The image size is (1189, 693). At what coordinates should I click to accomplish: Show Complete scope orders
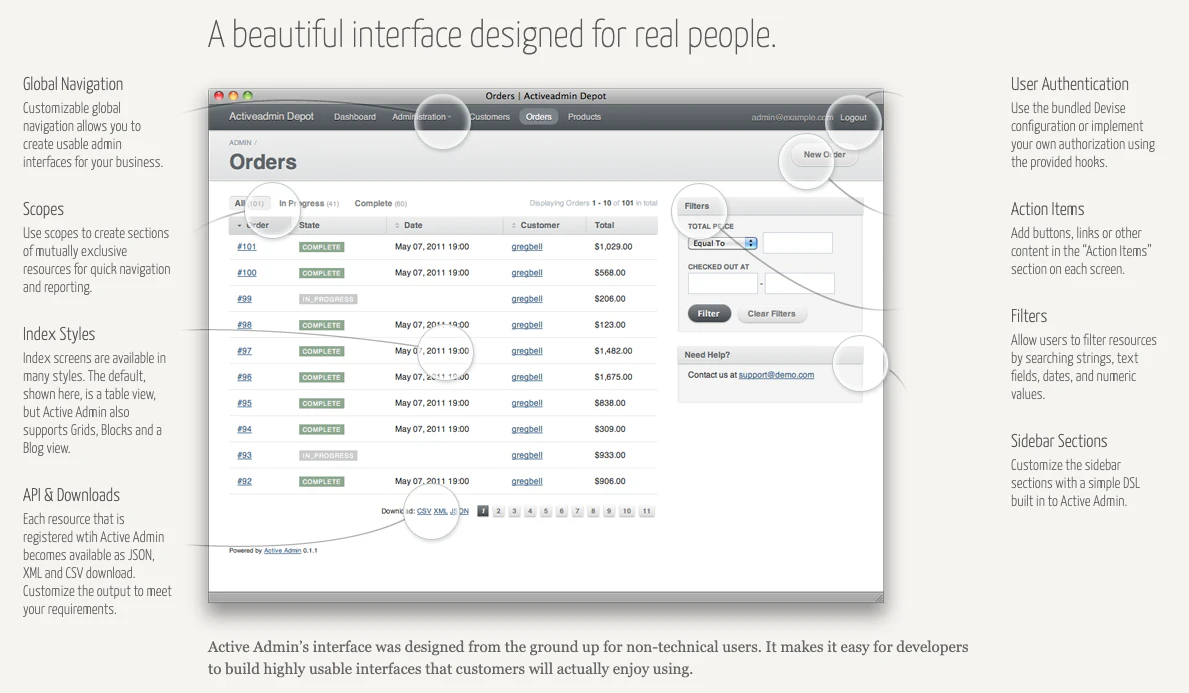pos(381,203)
